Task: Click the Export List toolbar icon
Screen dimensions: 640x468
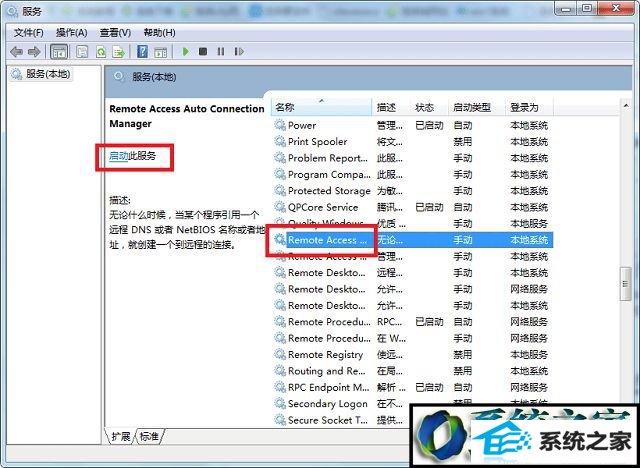Action: (119, 52)
